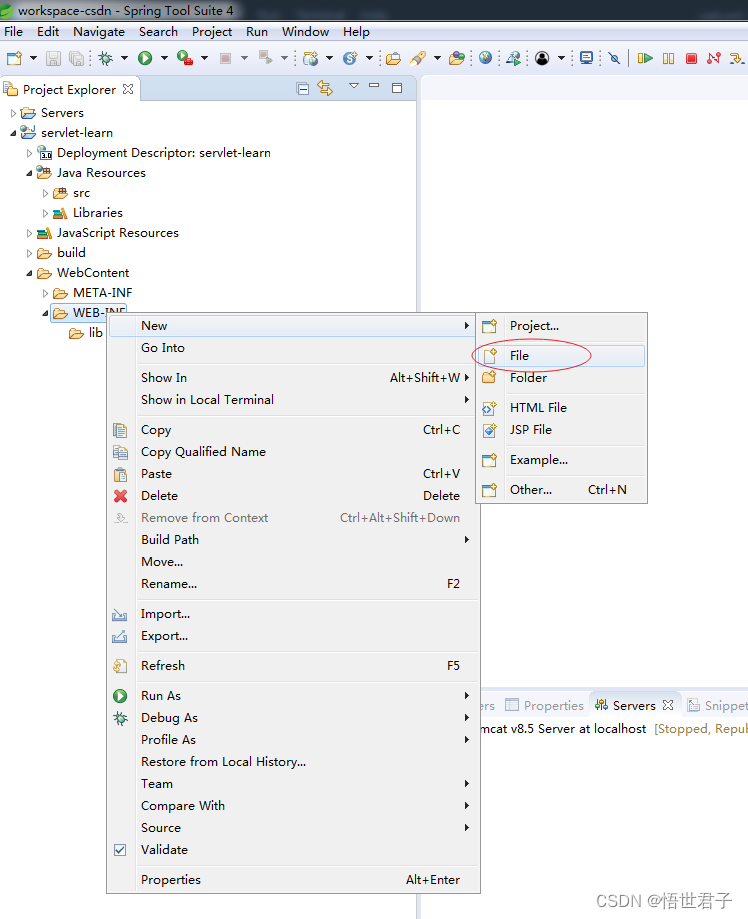Open the External Tools dropdown arrow

click(x=204, y=58)
